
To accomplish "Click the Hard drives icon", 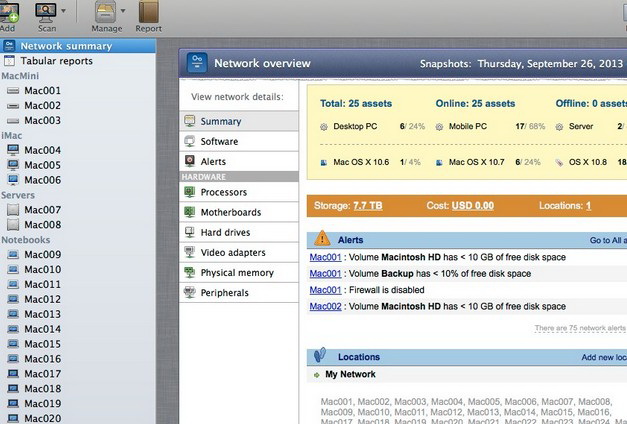I will point(190,232).
